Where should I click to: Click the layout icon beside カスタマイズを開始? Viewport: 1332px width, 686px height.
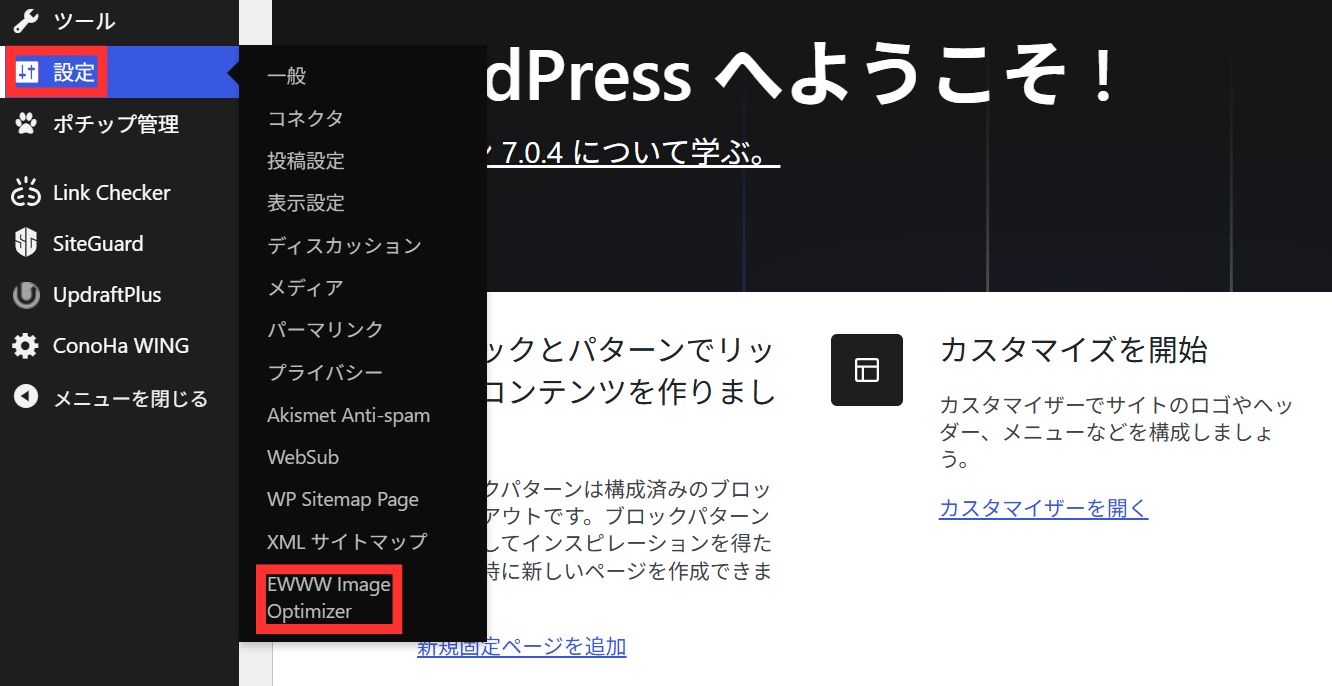[867, 370]
